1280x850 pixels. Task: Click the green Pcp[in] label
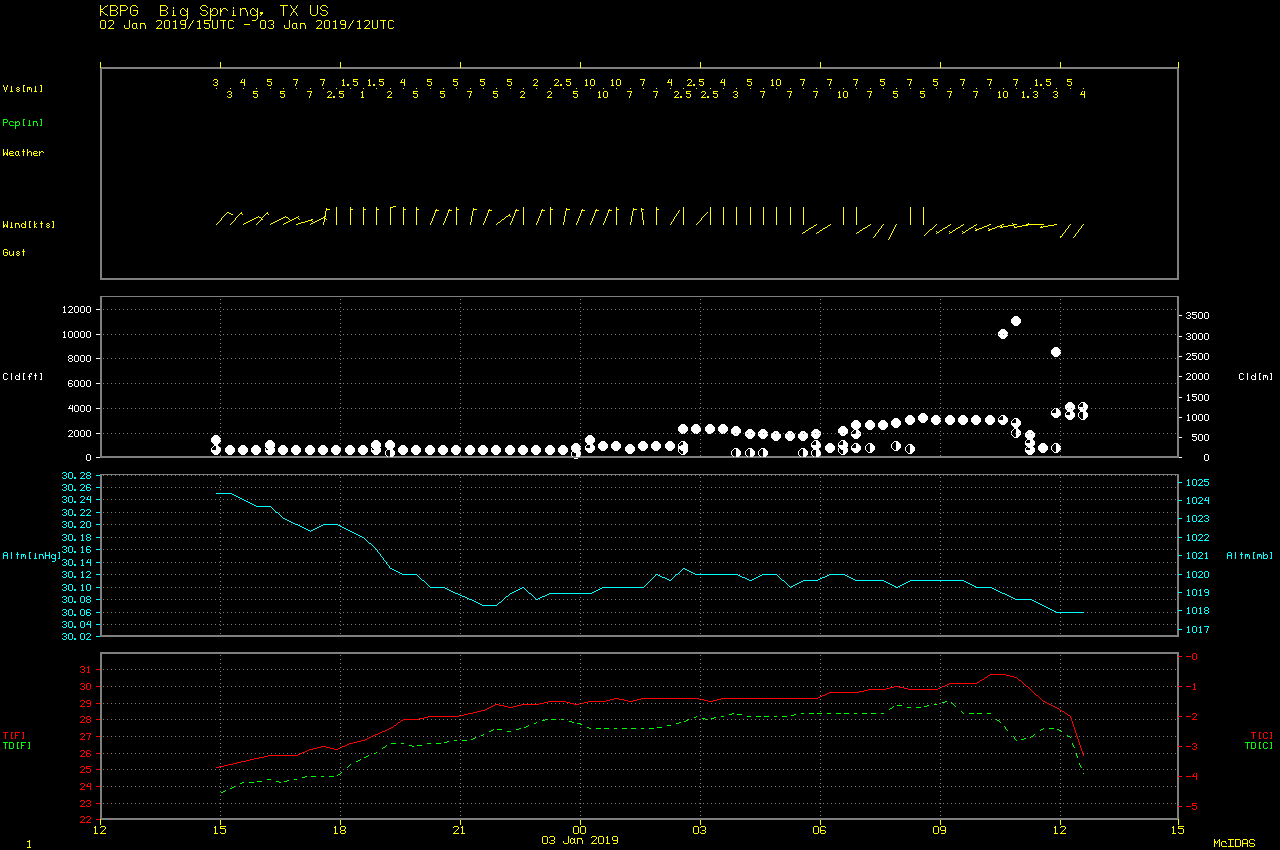click(x=23, y=123)
